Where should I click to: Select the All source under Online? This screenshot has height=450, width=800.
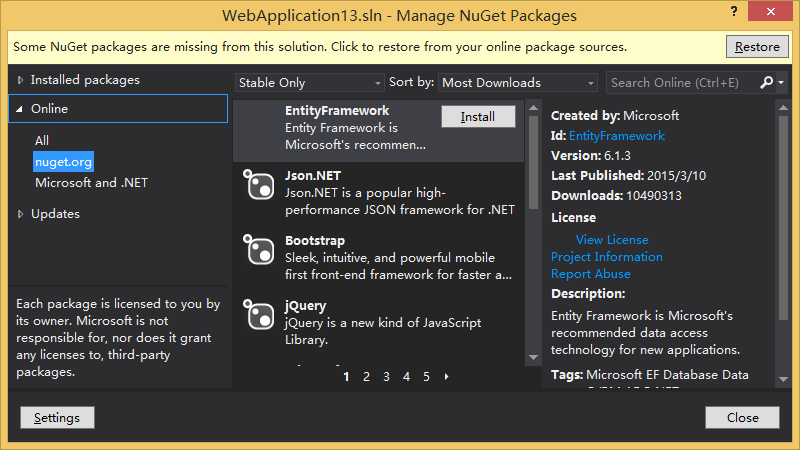point(42,140)
